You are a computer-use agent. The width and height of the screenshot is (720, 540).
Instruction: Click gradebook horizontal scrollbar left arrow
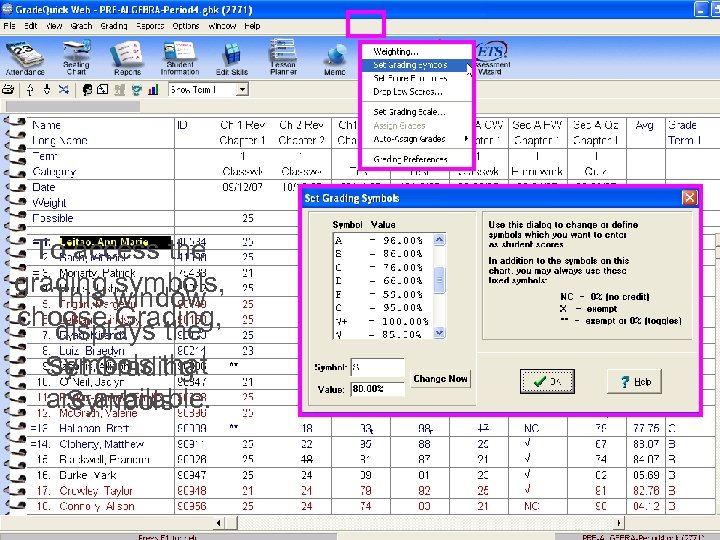click(219, 523)
